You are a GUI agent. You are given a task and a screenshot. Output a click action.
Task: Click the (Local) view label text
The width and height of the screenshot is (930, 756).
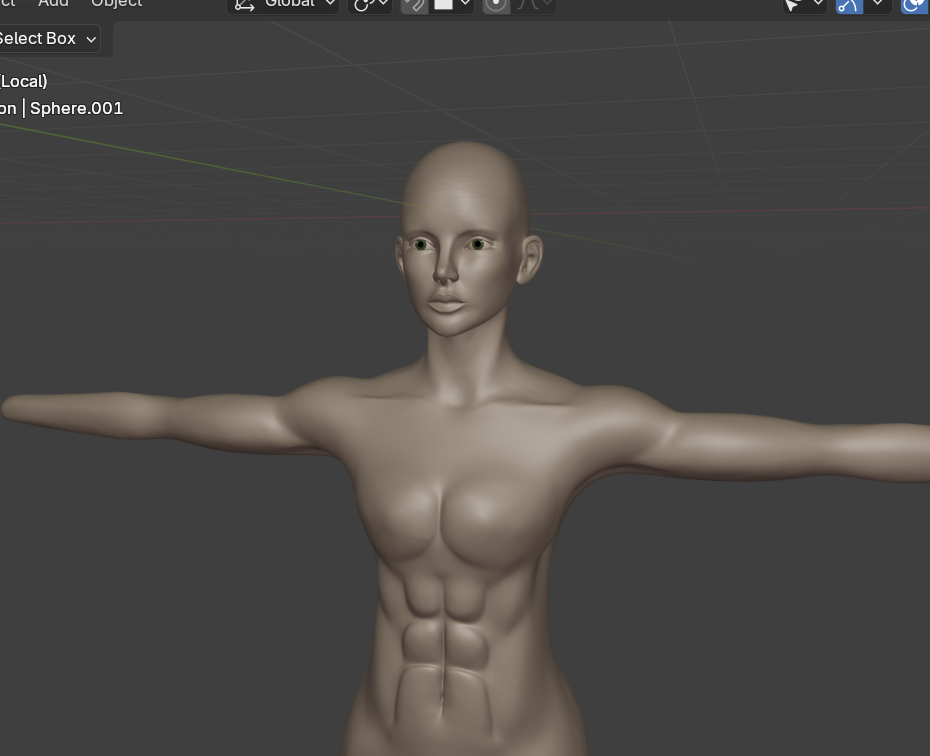(x=24, y=81)
